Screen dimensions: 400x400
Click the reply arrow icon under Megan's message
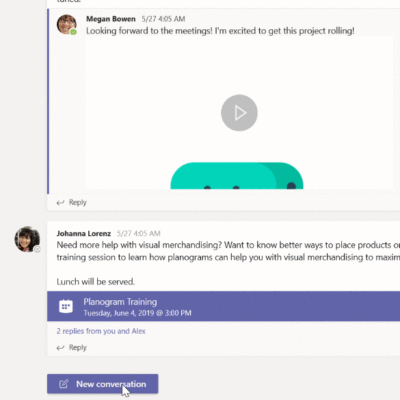click(x=60, y=203)
